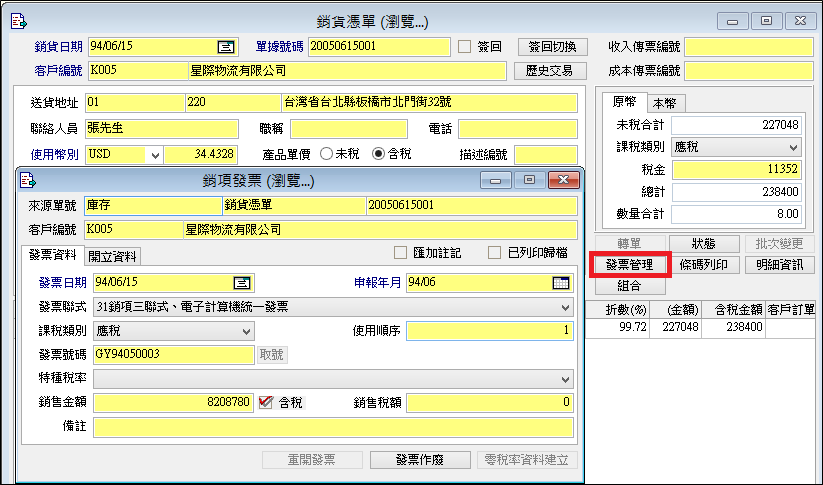Open the calendar picker for 銷貨日期
The width and height of the screenshot is (823, 485).
click(226, 46)
